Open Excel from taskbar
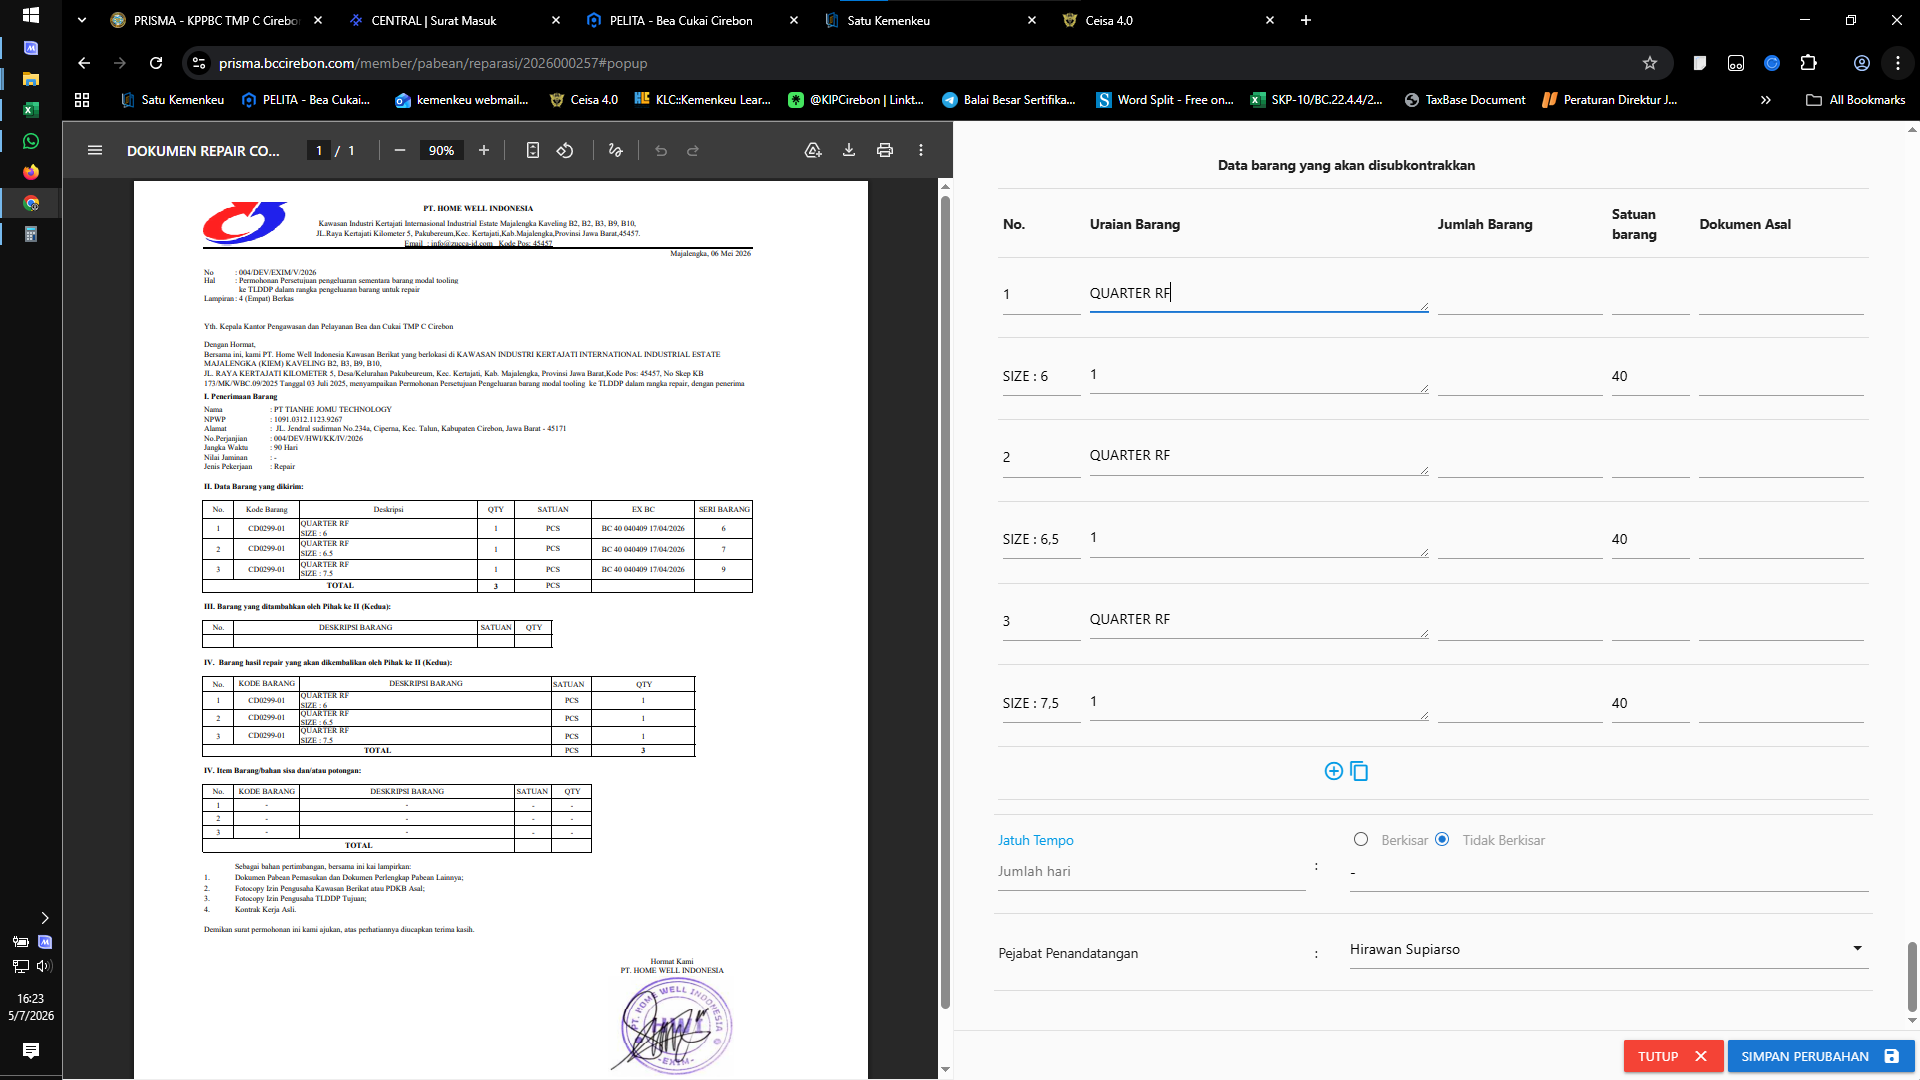This screenshot has width=1920, height=1080. click(31, 110)
